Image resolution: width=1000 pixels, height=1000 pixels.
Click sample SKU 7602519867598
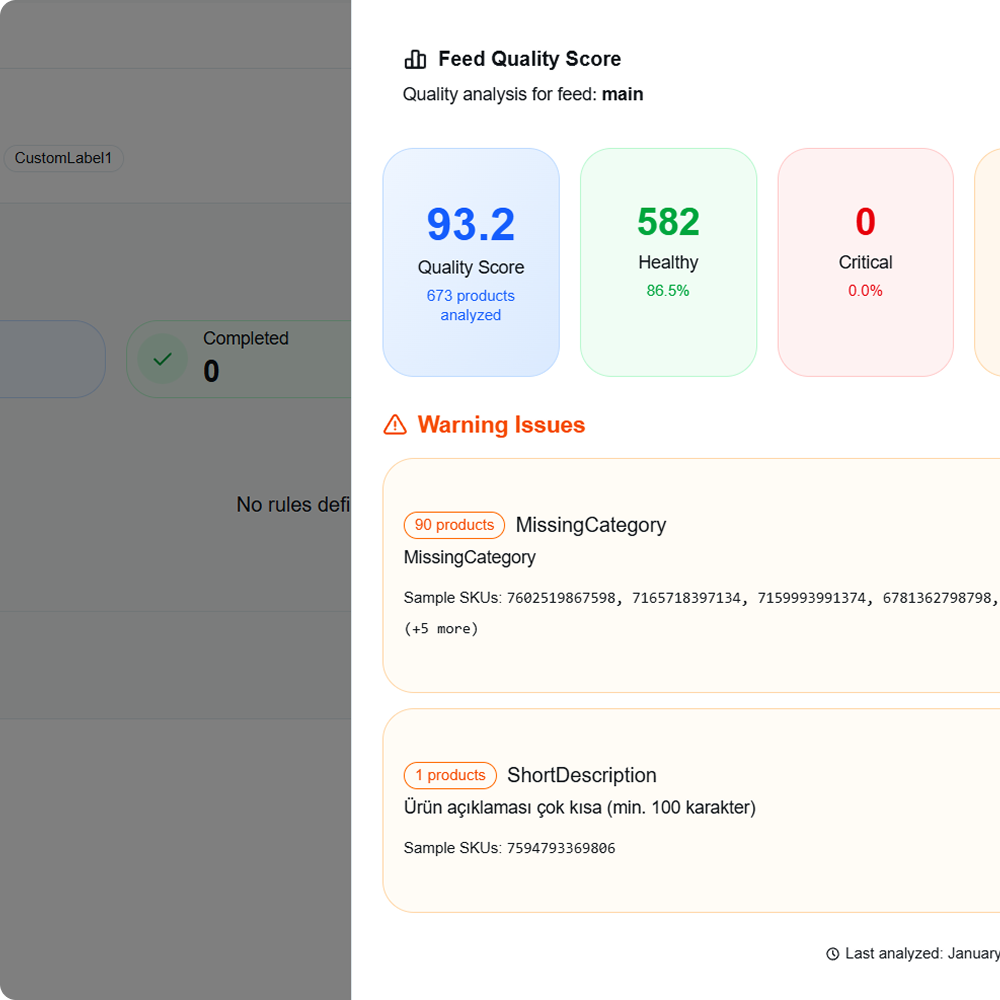coord(561,598)
